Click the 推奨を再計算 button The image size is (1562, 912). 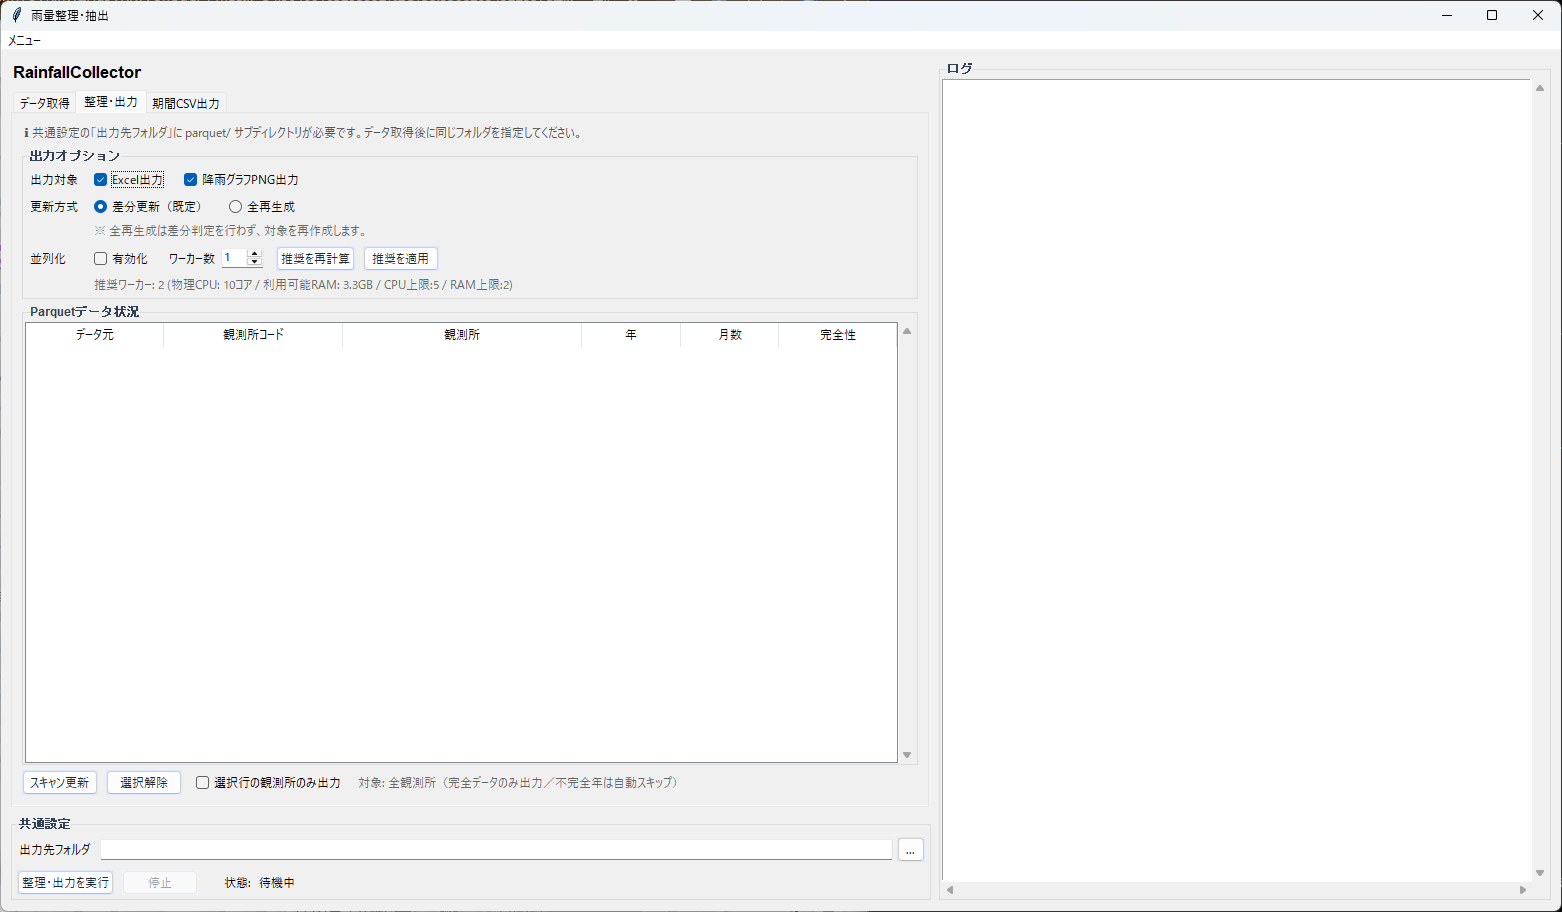(x=315, y=259)
